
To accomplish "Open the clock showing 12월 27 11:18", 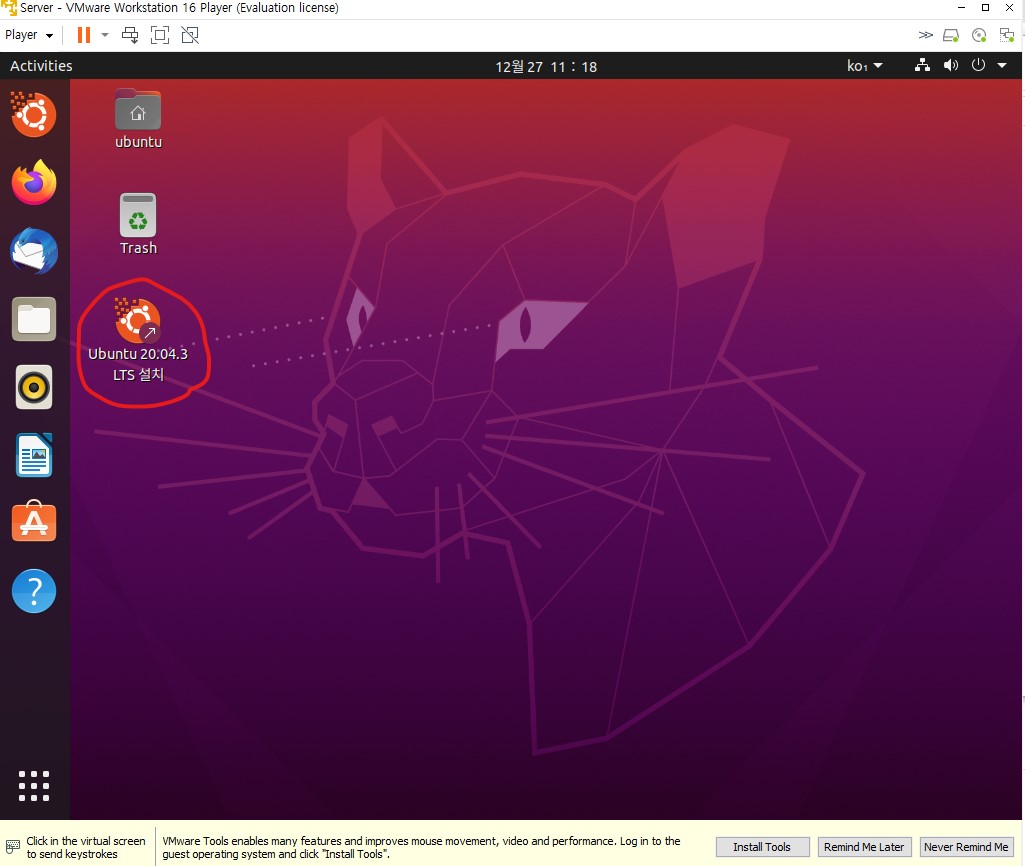I will pos(546,67).
